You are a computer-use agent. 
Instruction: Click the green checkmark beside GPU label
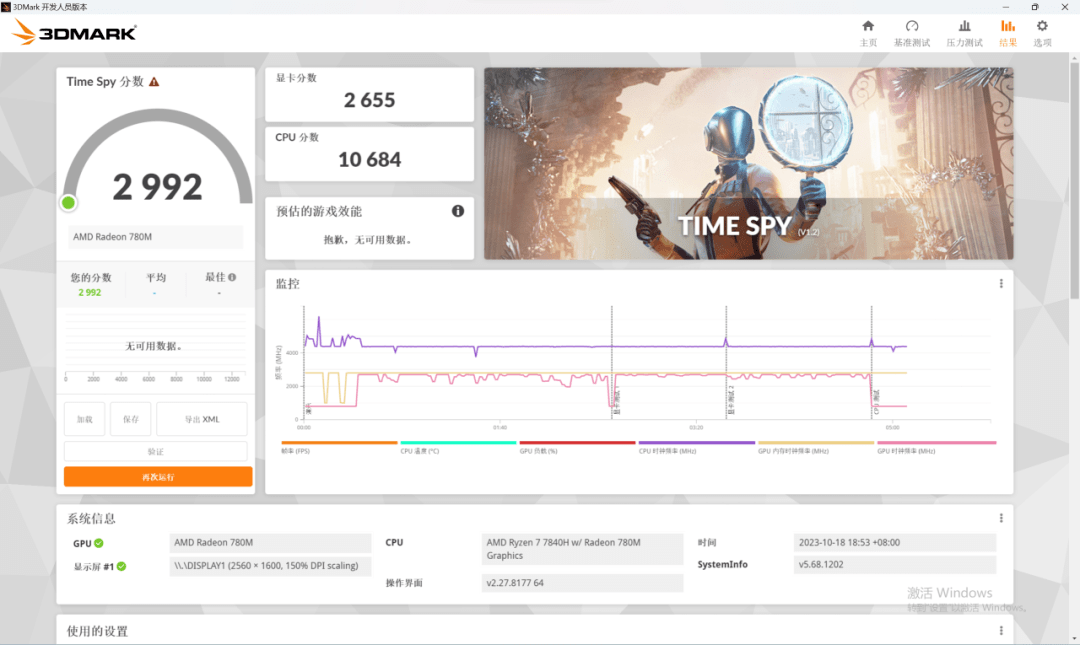(99, 543)
